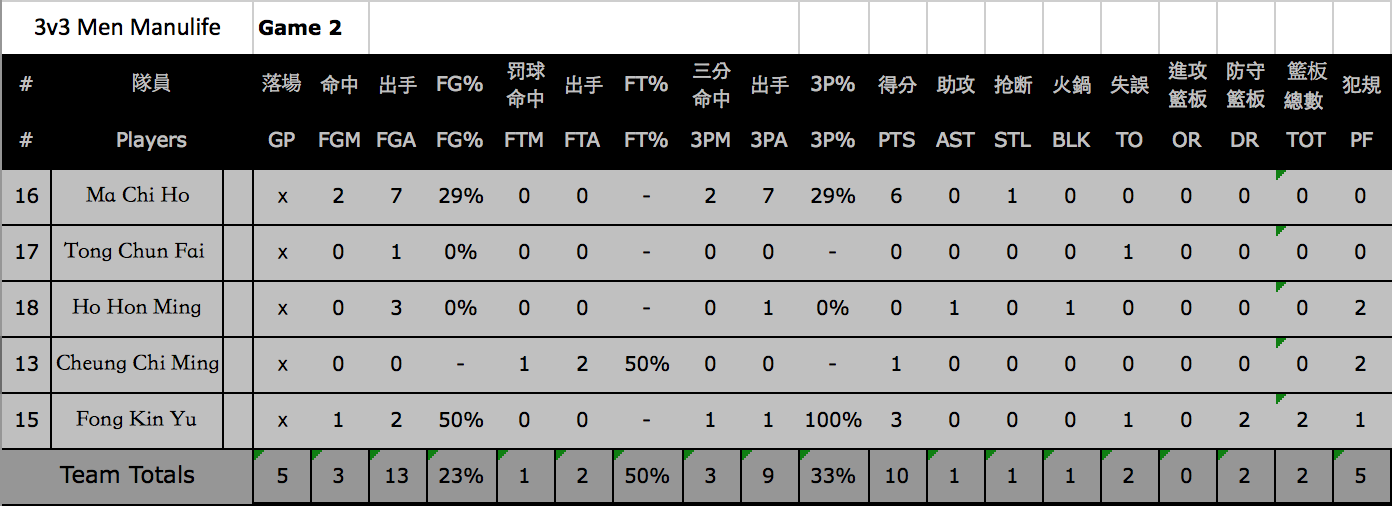The width and height of the screenshot is (1392, 506).
Task: Select the Team Totals FGA value 13
Action: [397, 476]
